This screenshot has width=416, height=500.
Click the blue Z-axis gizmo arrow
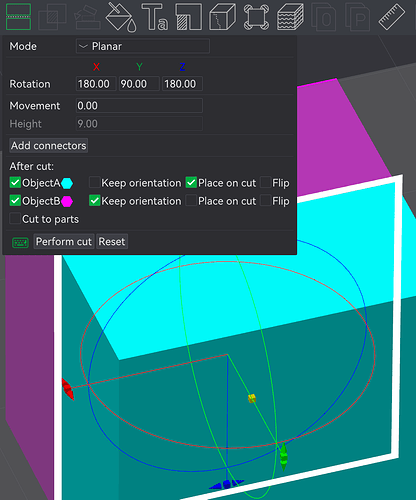pos(227,484)
